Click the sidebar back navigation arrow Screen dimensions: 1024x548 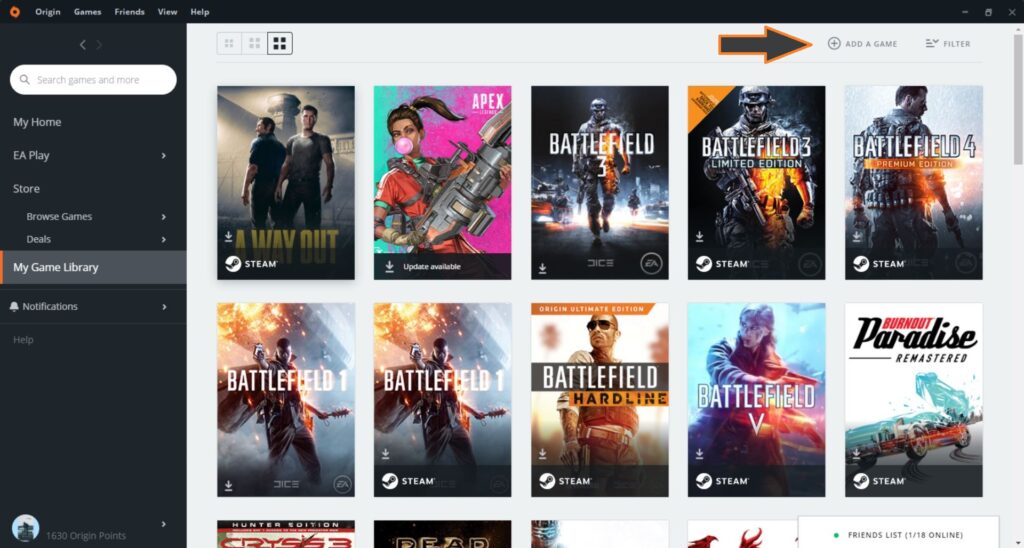(83, 45)
